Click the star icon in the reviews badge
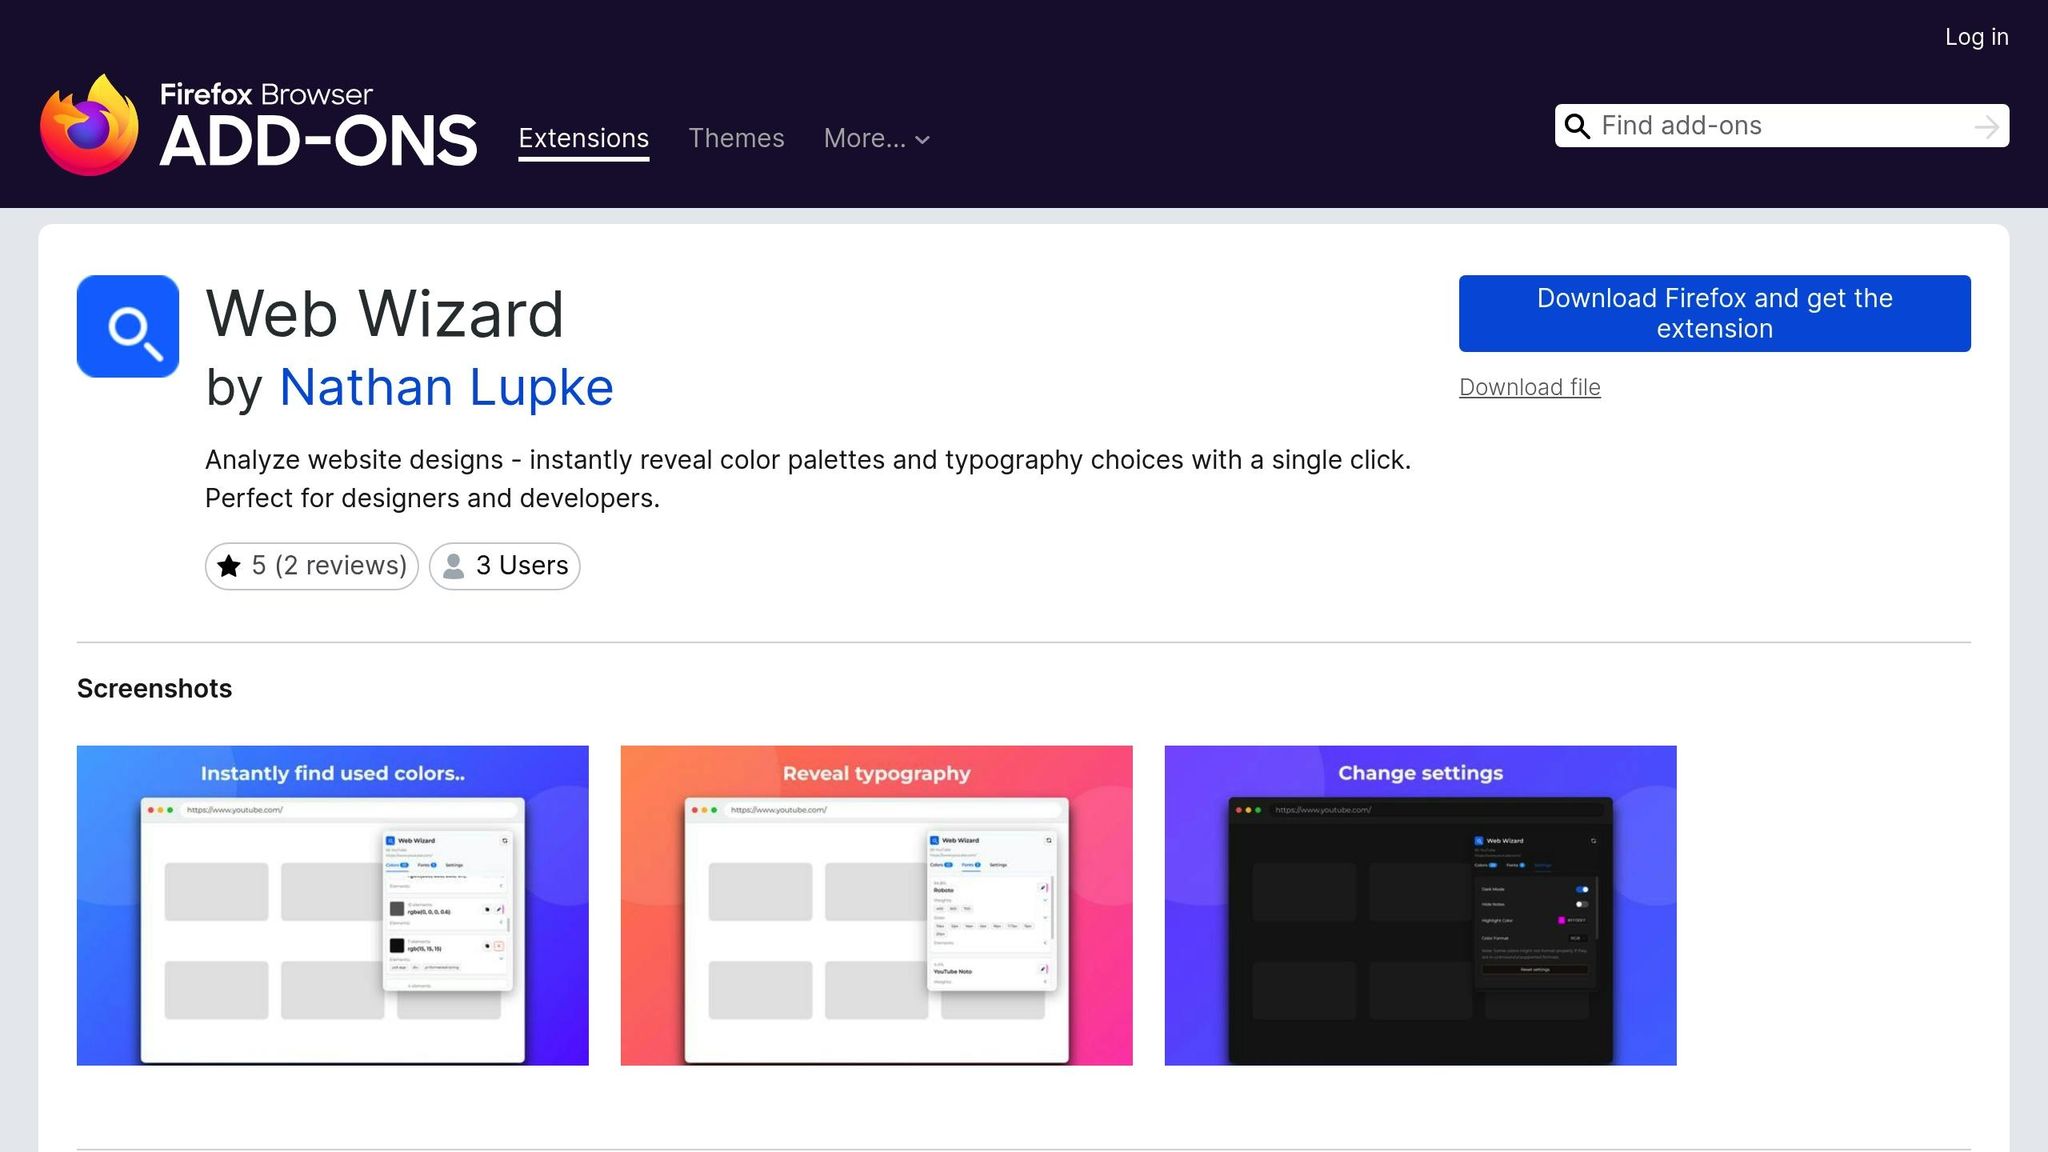The width and height of the screenshot is (2048, 1152). click(x=231, y=566)
